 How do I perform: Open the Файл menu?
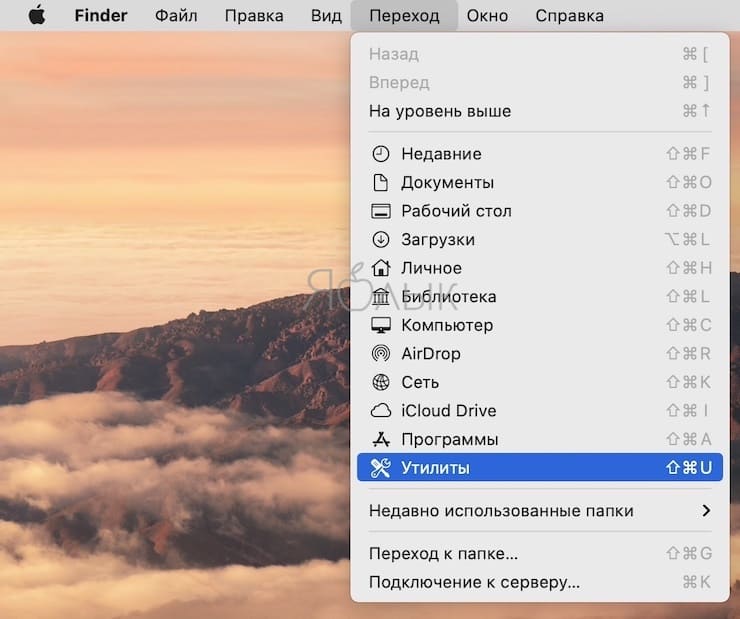[x=176, y=16]
